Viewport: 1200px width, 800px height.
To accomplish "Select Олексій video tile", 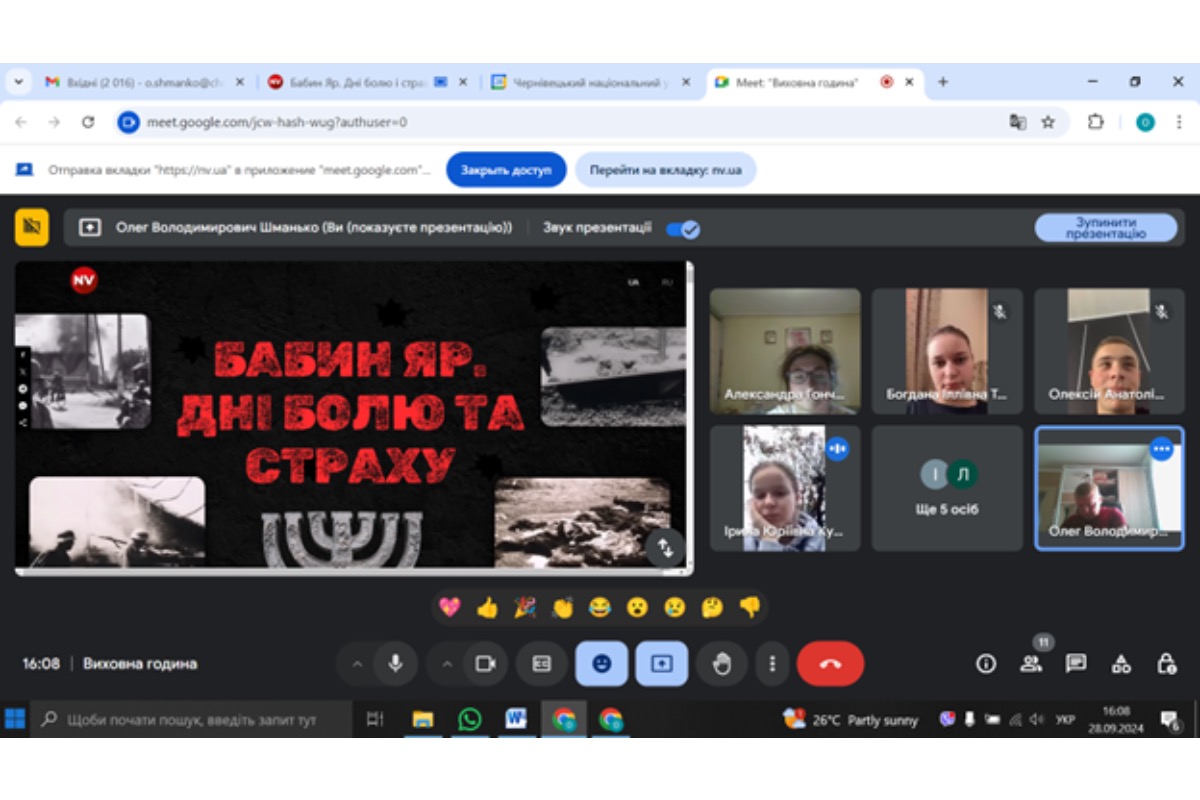I will pyautogui.click(x=1109, y=351).
